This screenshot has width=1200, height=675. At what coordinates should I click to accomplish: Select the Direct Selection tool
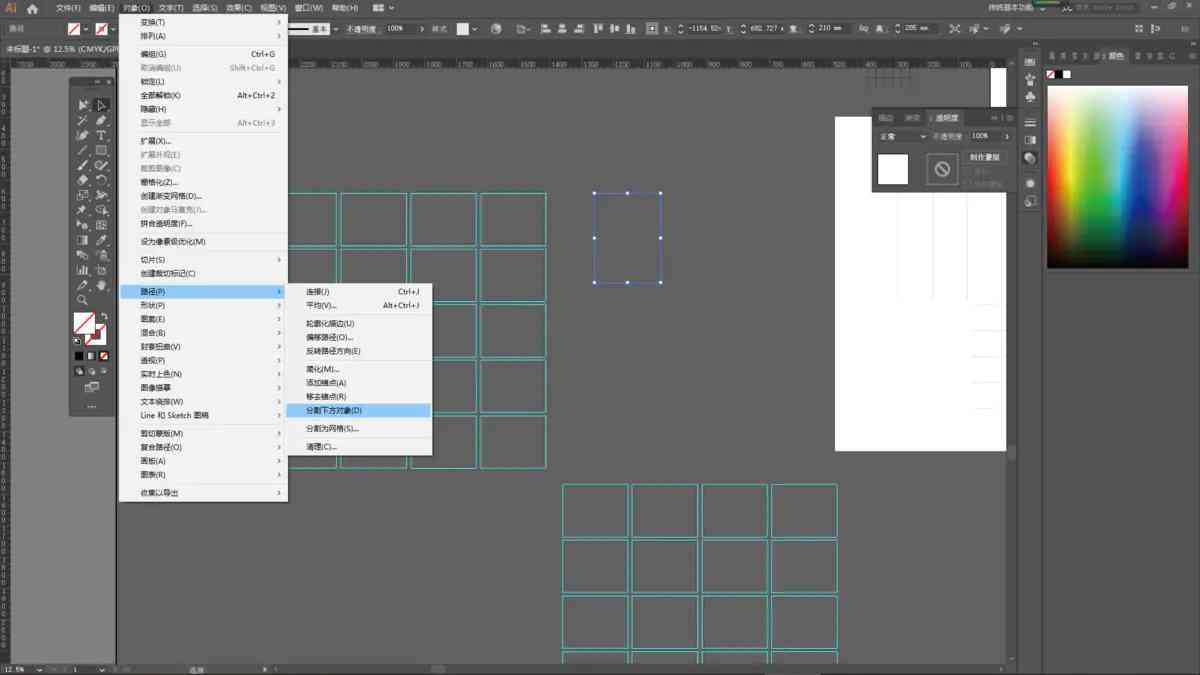pyautogui.click(x=101, y=105)
